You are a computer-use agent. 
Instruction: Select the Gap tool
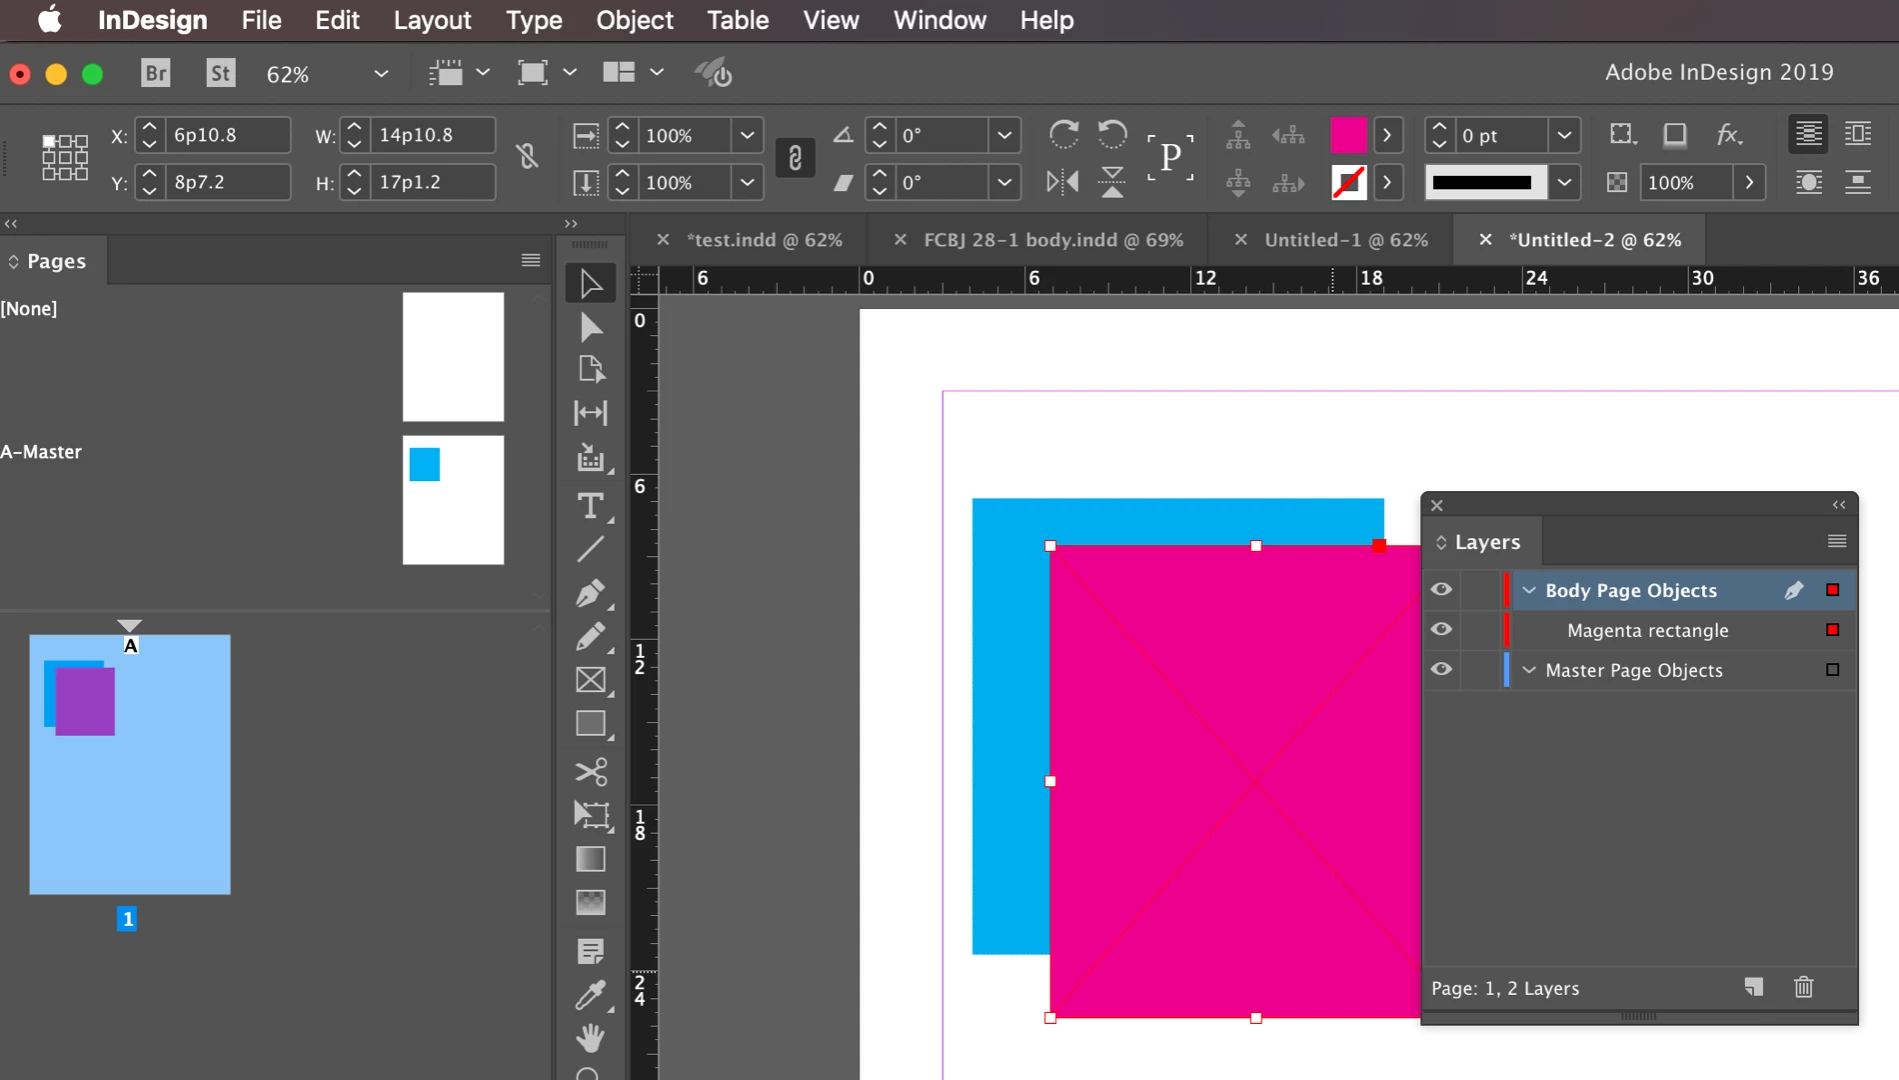coord(590,412)
